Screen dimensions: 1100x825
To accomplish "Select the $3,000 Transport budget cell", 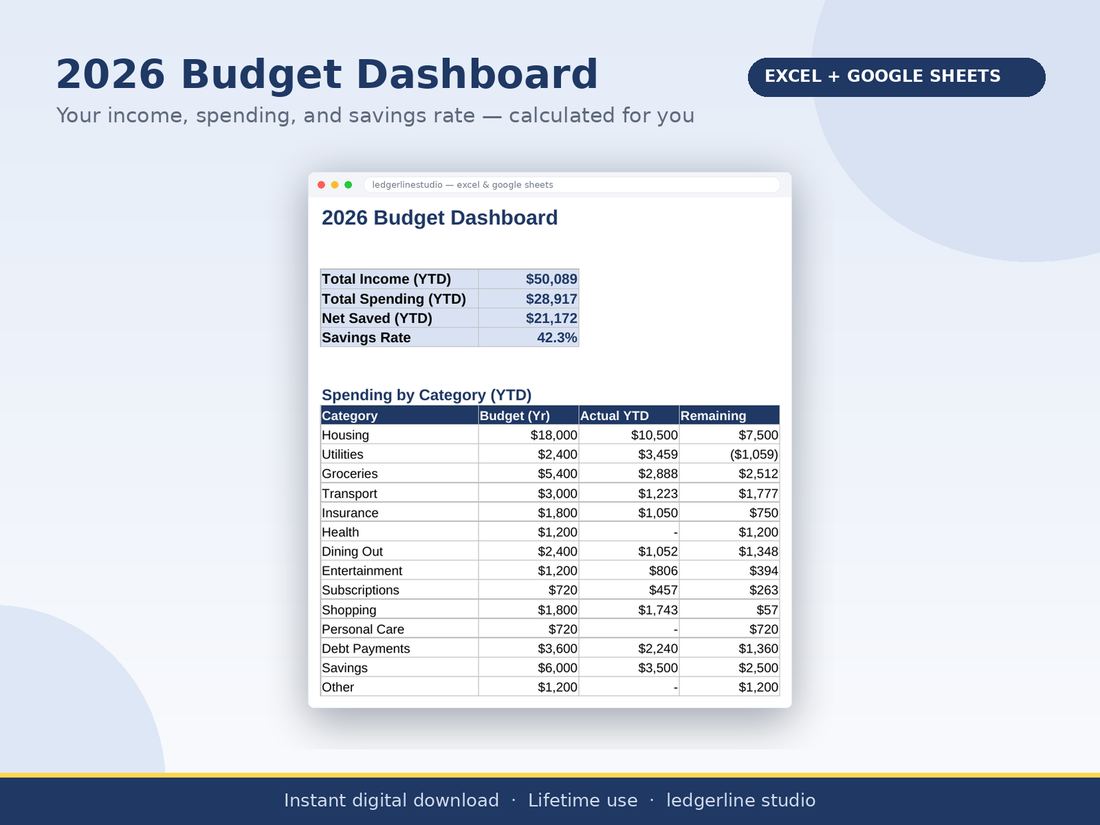I will point(529,493).
